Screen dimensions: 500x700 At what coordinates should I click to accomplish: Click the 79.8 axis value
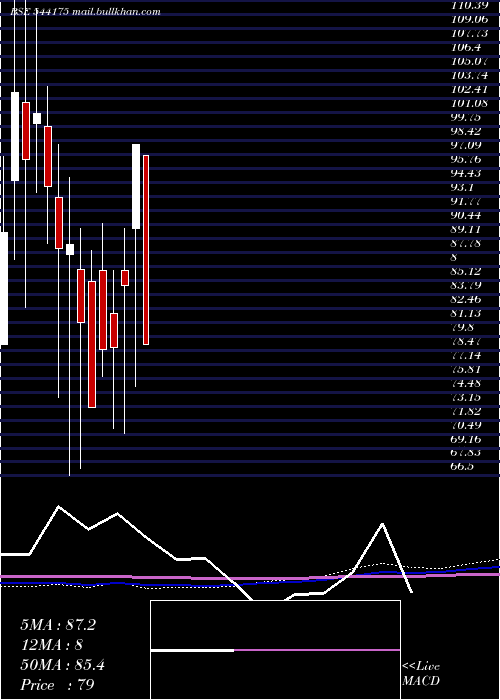462,327
